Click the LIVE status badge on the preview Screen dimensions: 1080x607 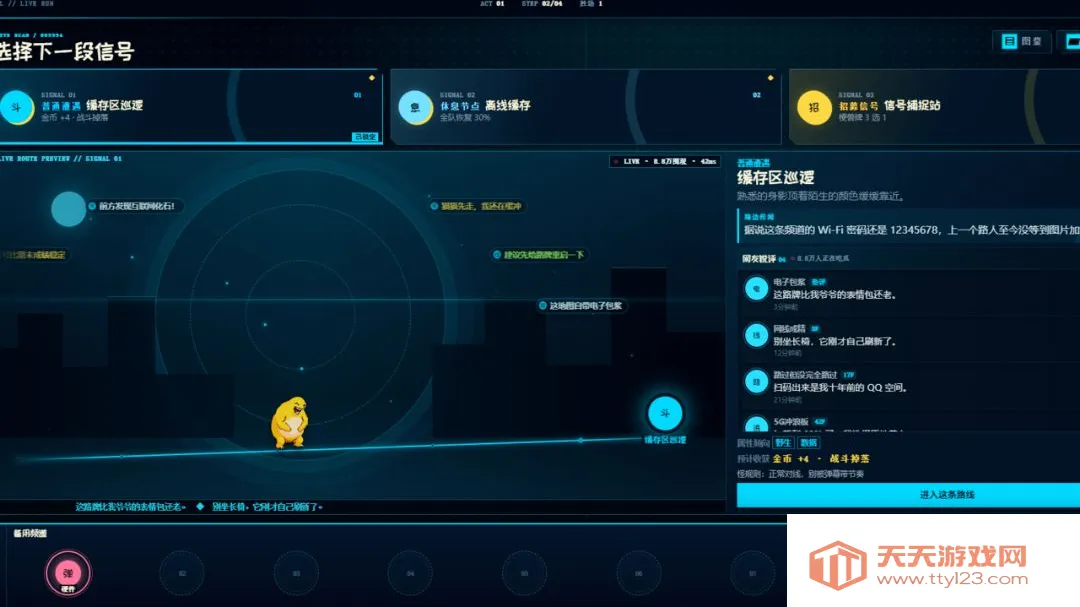click(x=665, y=161)
